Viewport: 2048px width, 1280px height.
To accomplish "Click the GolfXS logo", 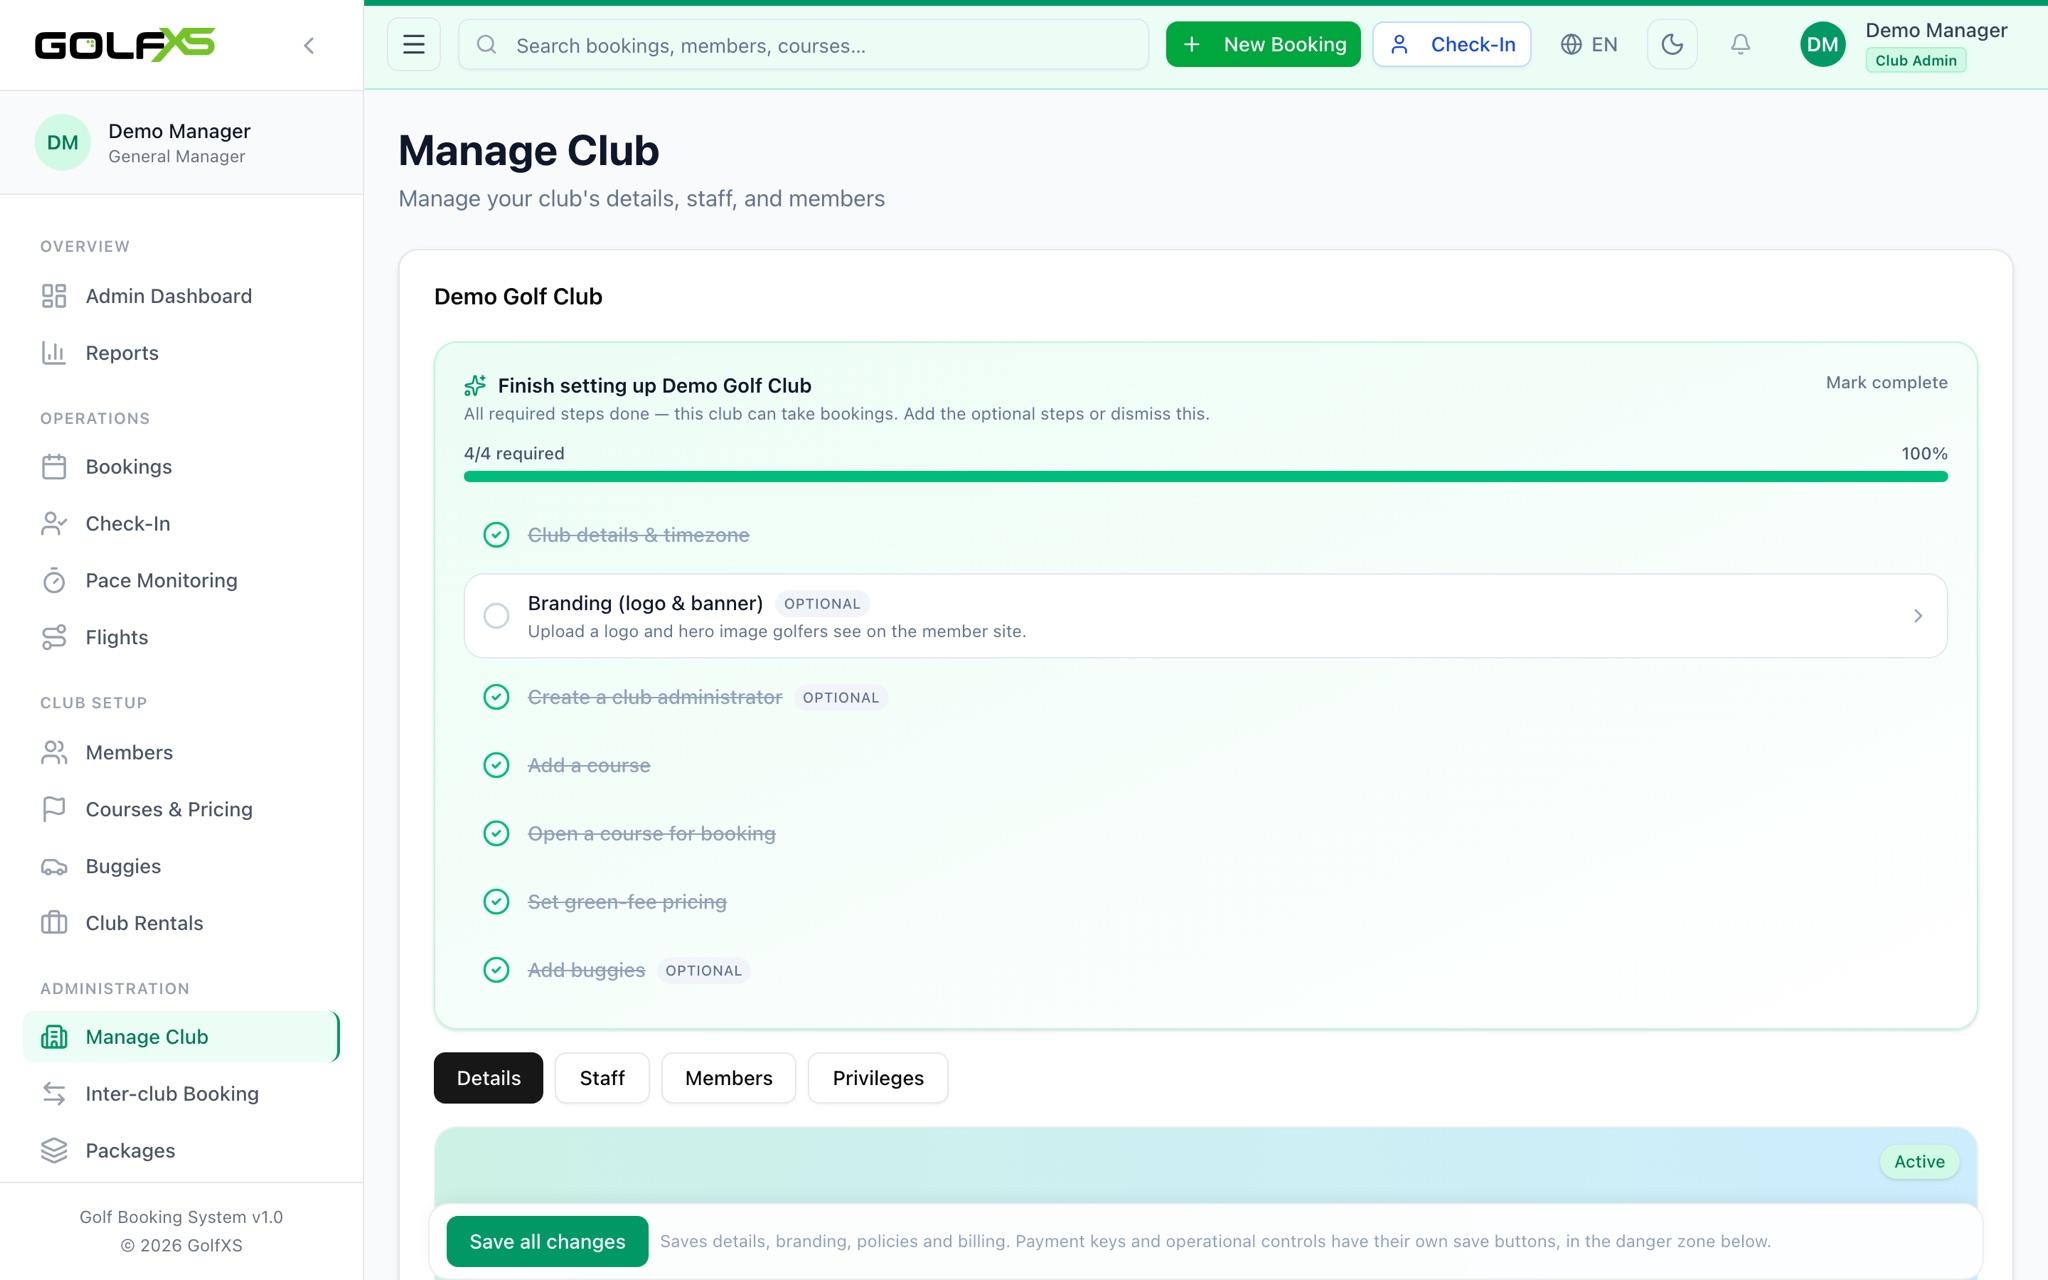I will coord(125,44).
